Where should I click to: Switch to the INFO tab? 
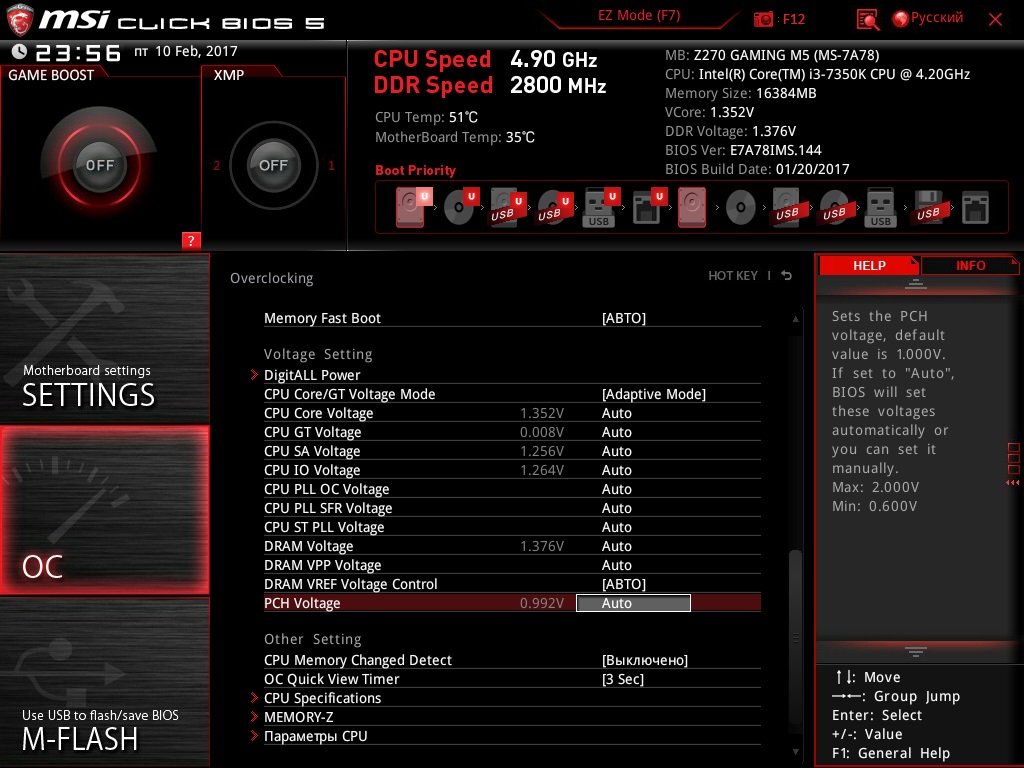pyautogui.click(x=970, y=266)
